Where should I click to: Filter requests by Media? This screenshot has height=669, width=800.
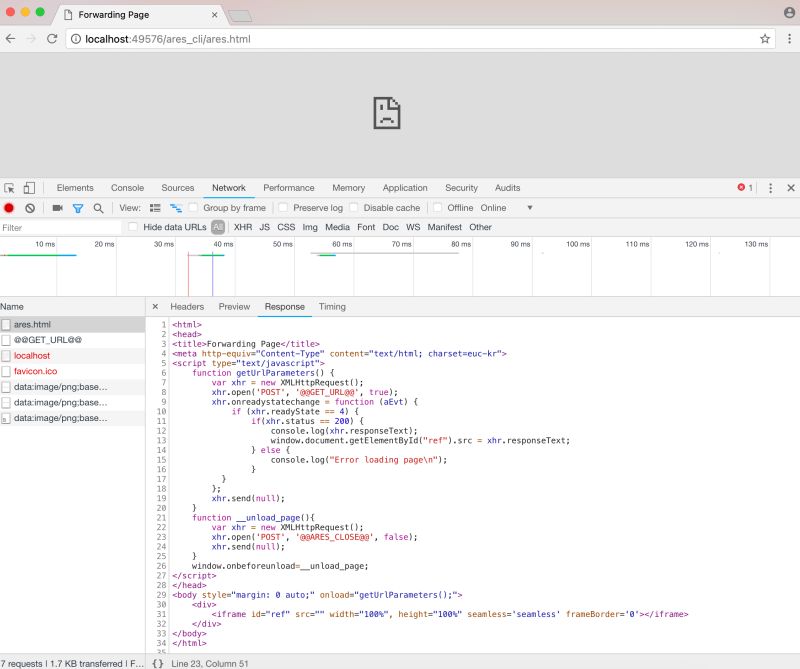tap(337, 227)
